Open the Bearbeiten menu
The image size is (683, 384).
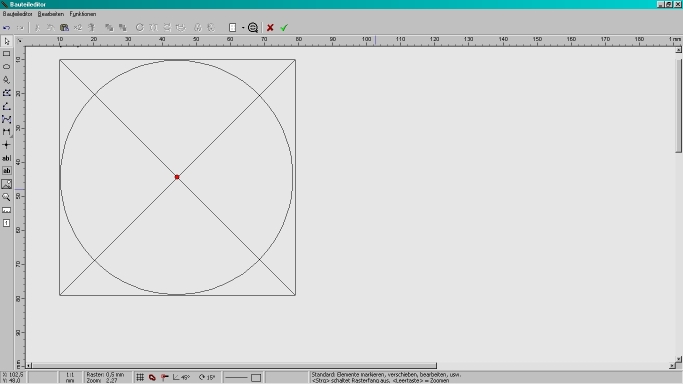coord(51,14)
